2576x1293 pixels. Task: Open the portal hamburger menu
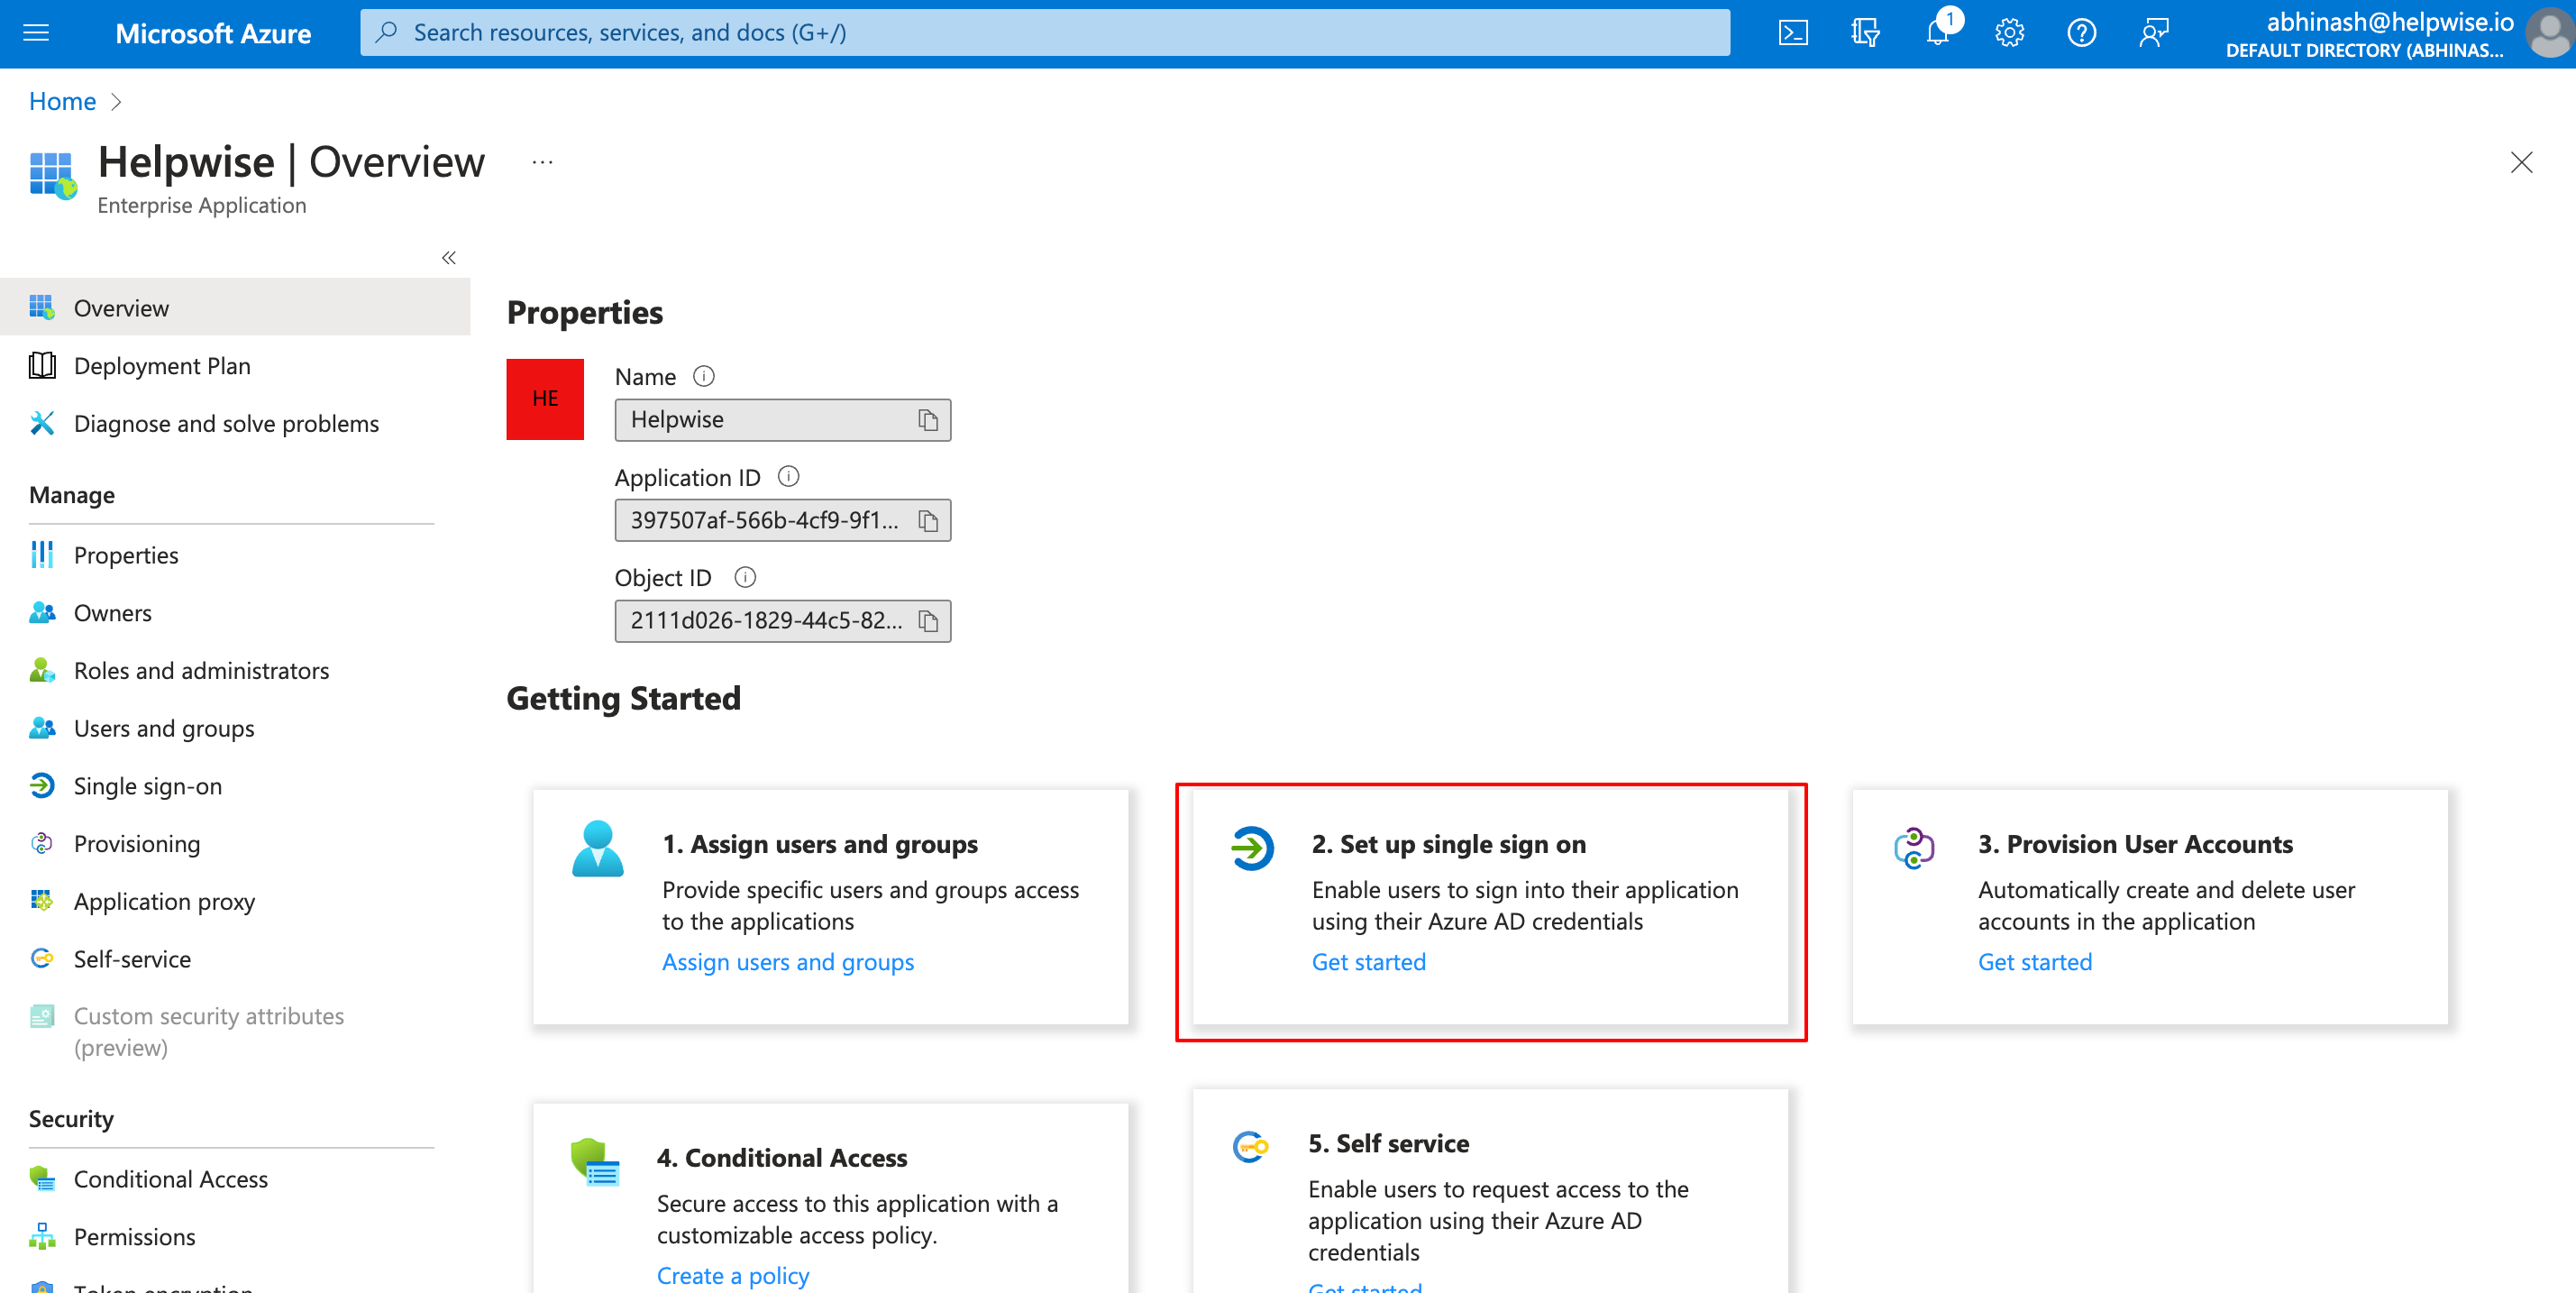click(x=36, y=33)
